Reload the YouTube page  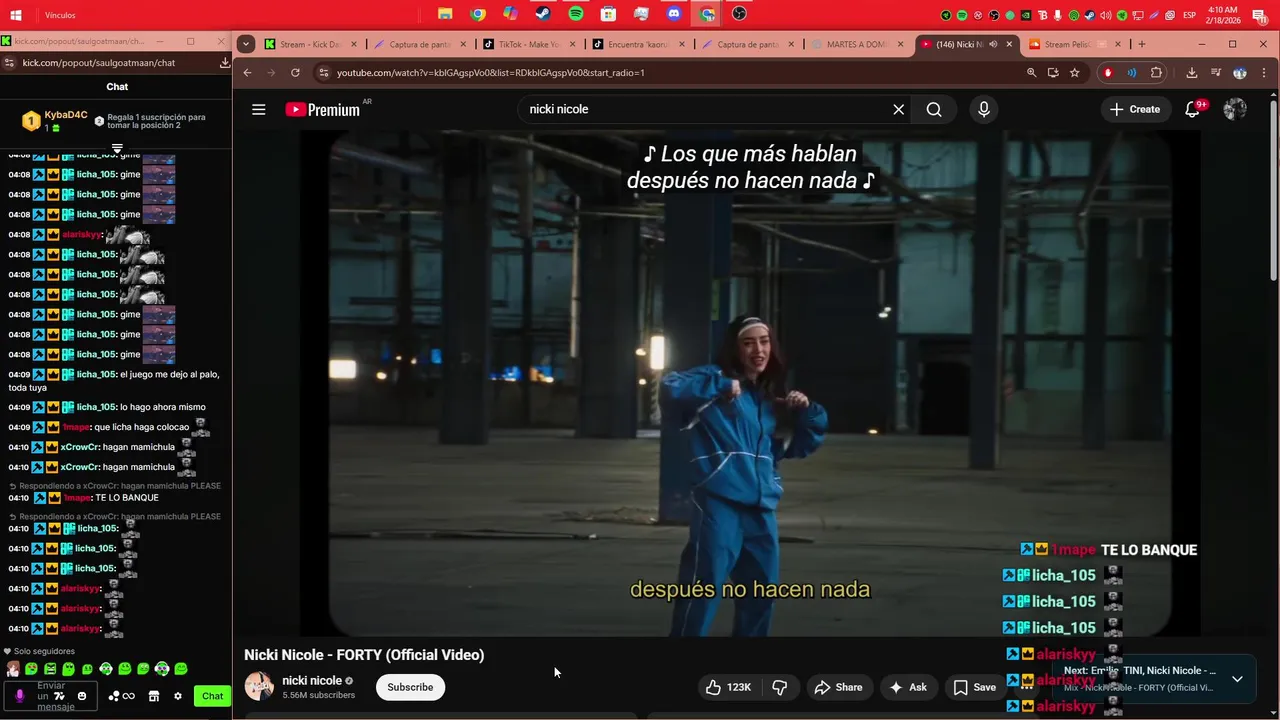[x=295, y=73]
